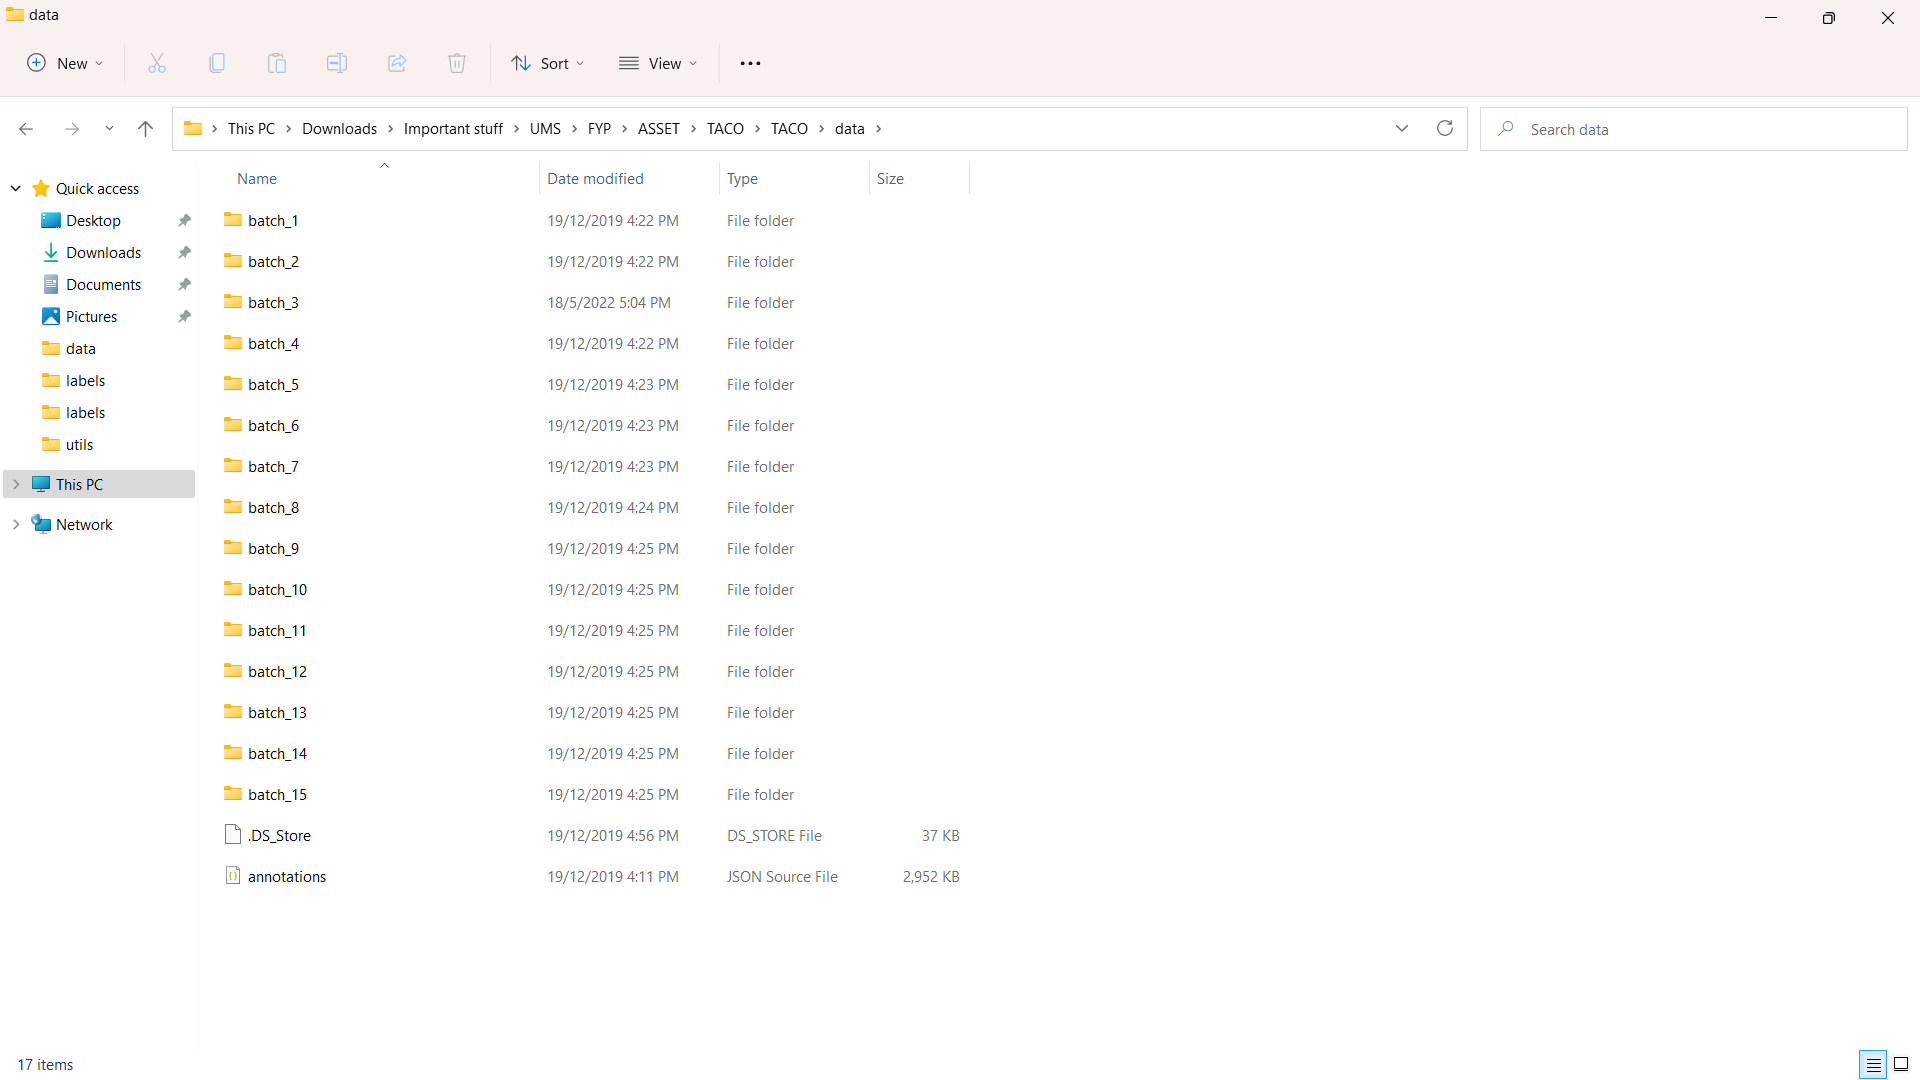Open Downloads from the breadcrumb path
This screenshot has height=1080, width=1920.
[x=339, y=128]
